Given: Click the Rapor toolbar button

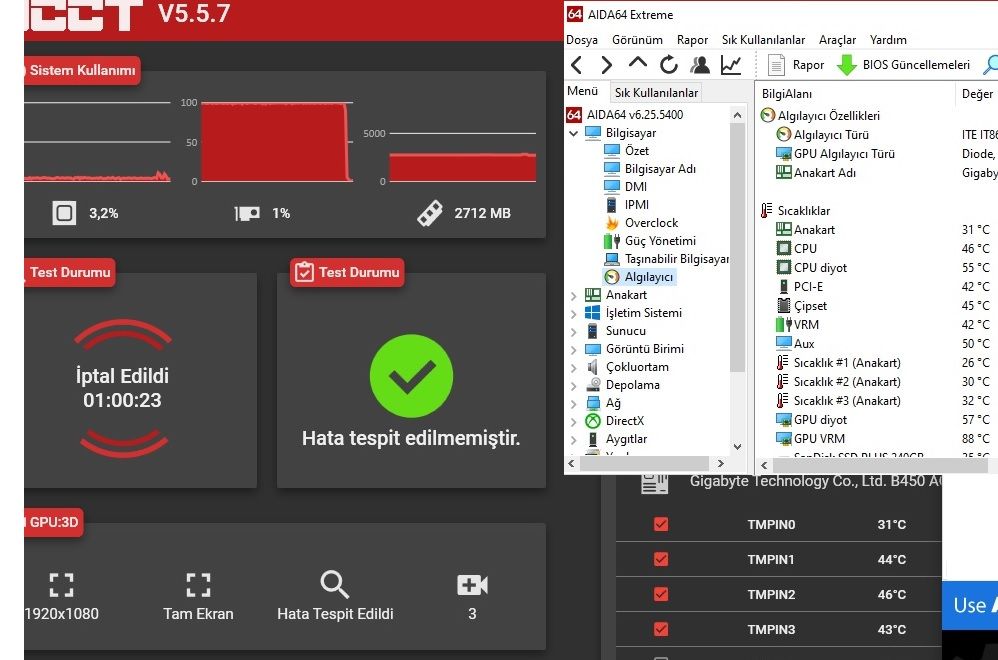Looking at the screenshot, I should (x=796, y=65).
